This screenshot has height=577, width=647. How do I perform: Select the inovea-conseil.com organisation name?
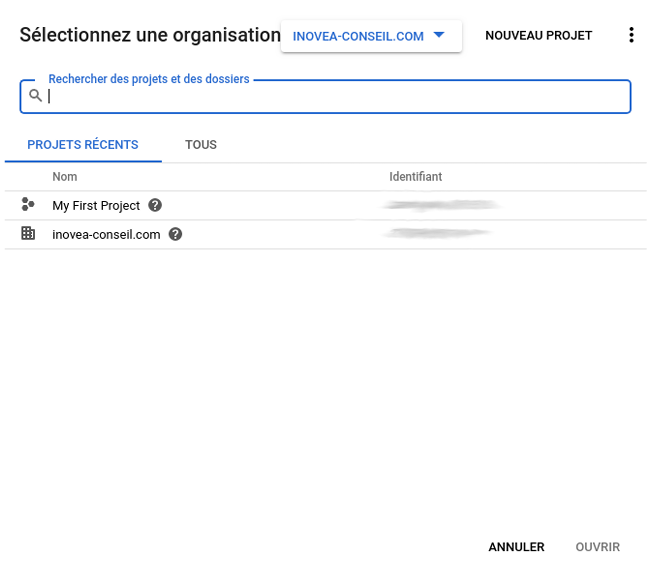[x=106, y=235]
